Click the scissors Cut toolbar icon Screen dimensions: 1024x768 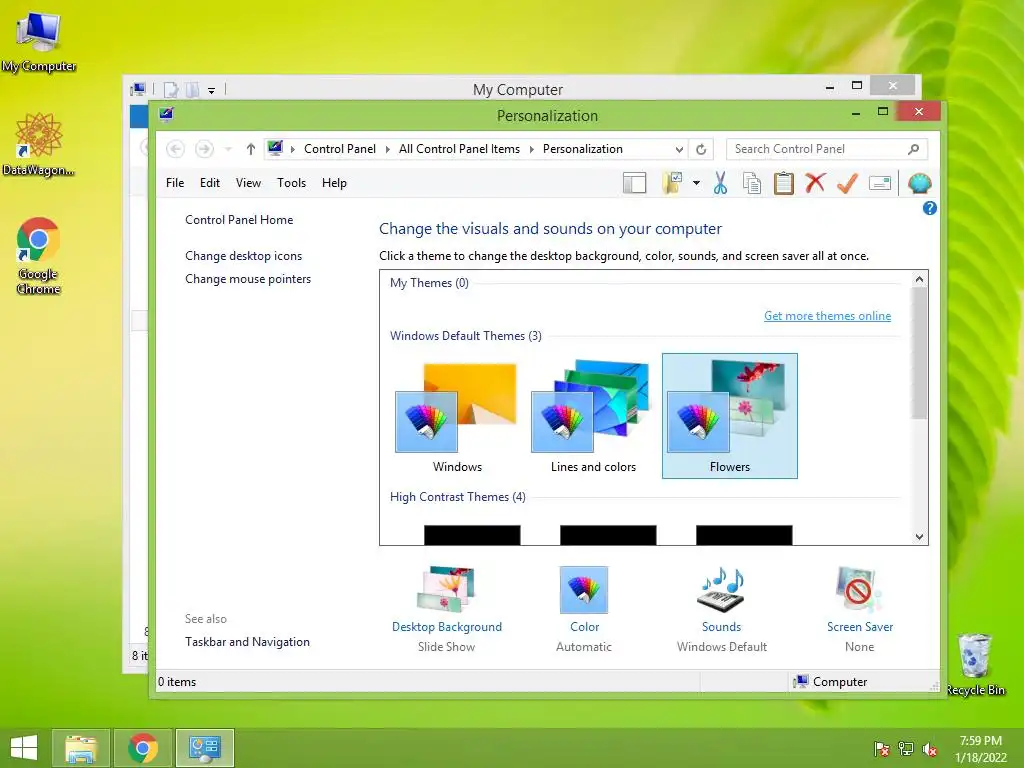(720, 184)
